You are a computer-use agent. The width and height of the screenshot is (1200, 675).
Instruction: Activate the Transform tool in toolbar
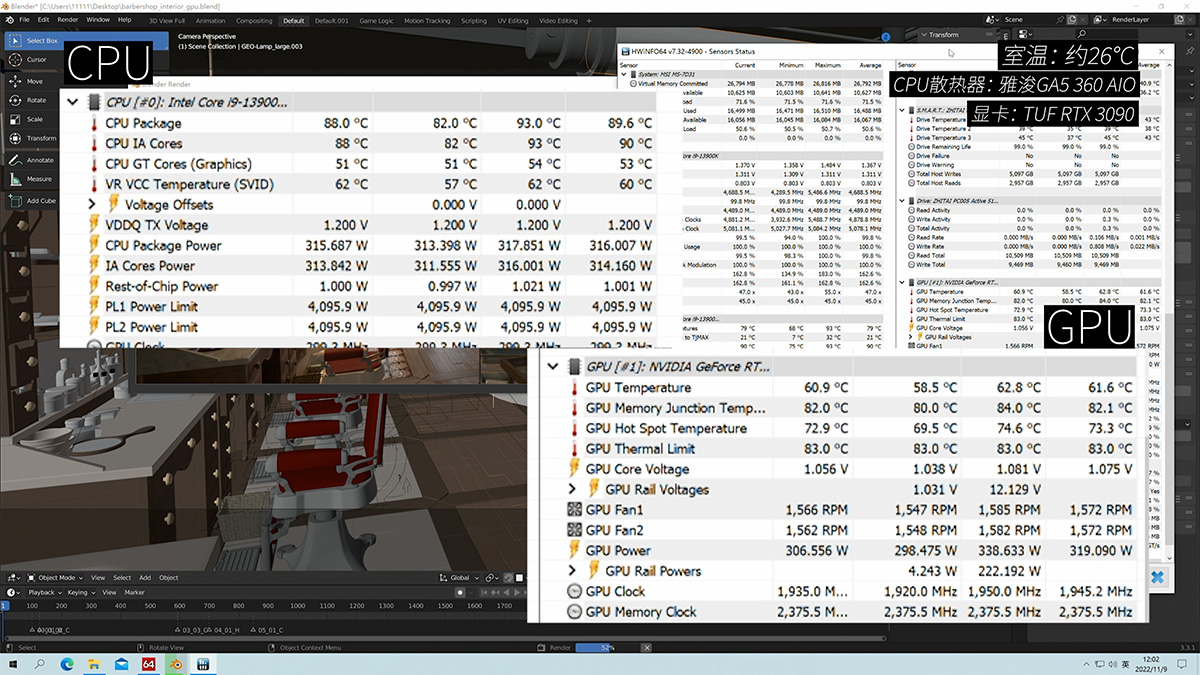[x=32, y=138]
